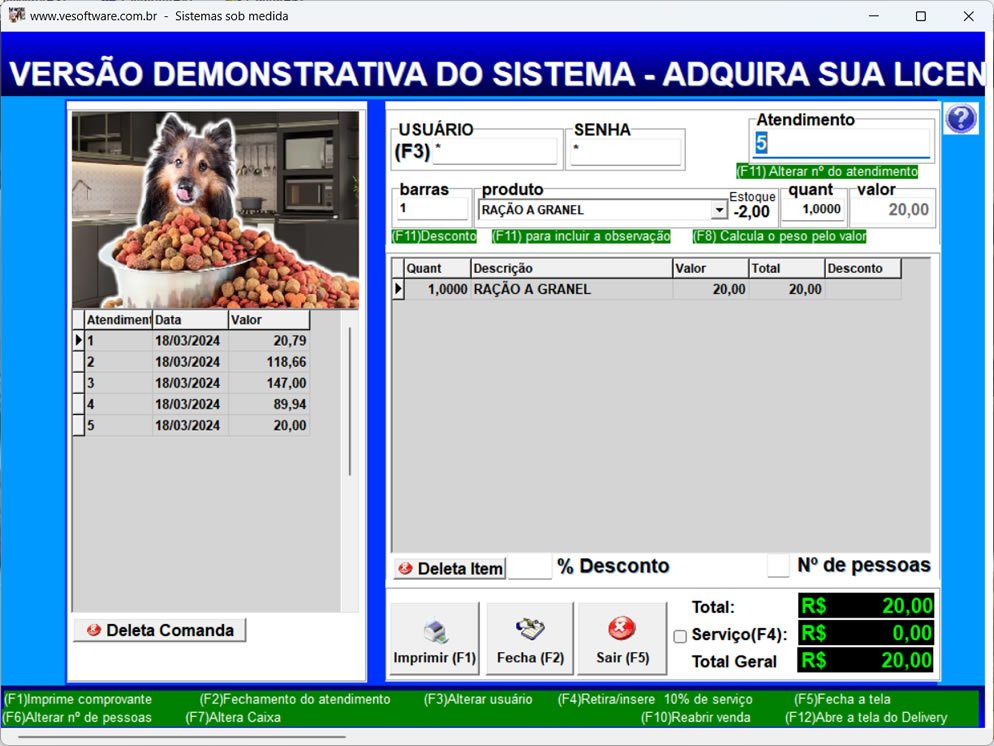
Task: Open the produto dropdown showing RAÇÃO A GRANEL
Action: [x=721, y=211]
